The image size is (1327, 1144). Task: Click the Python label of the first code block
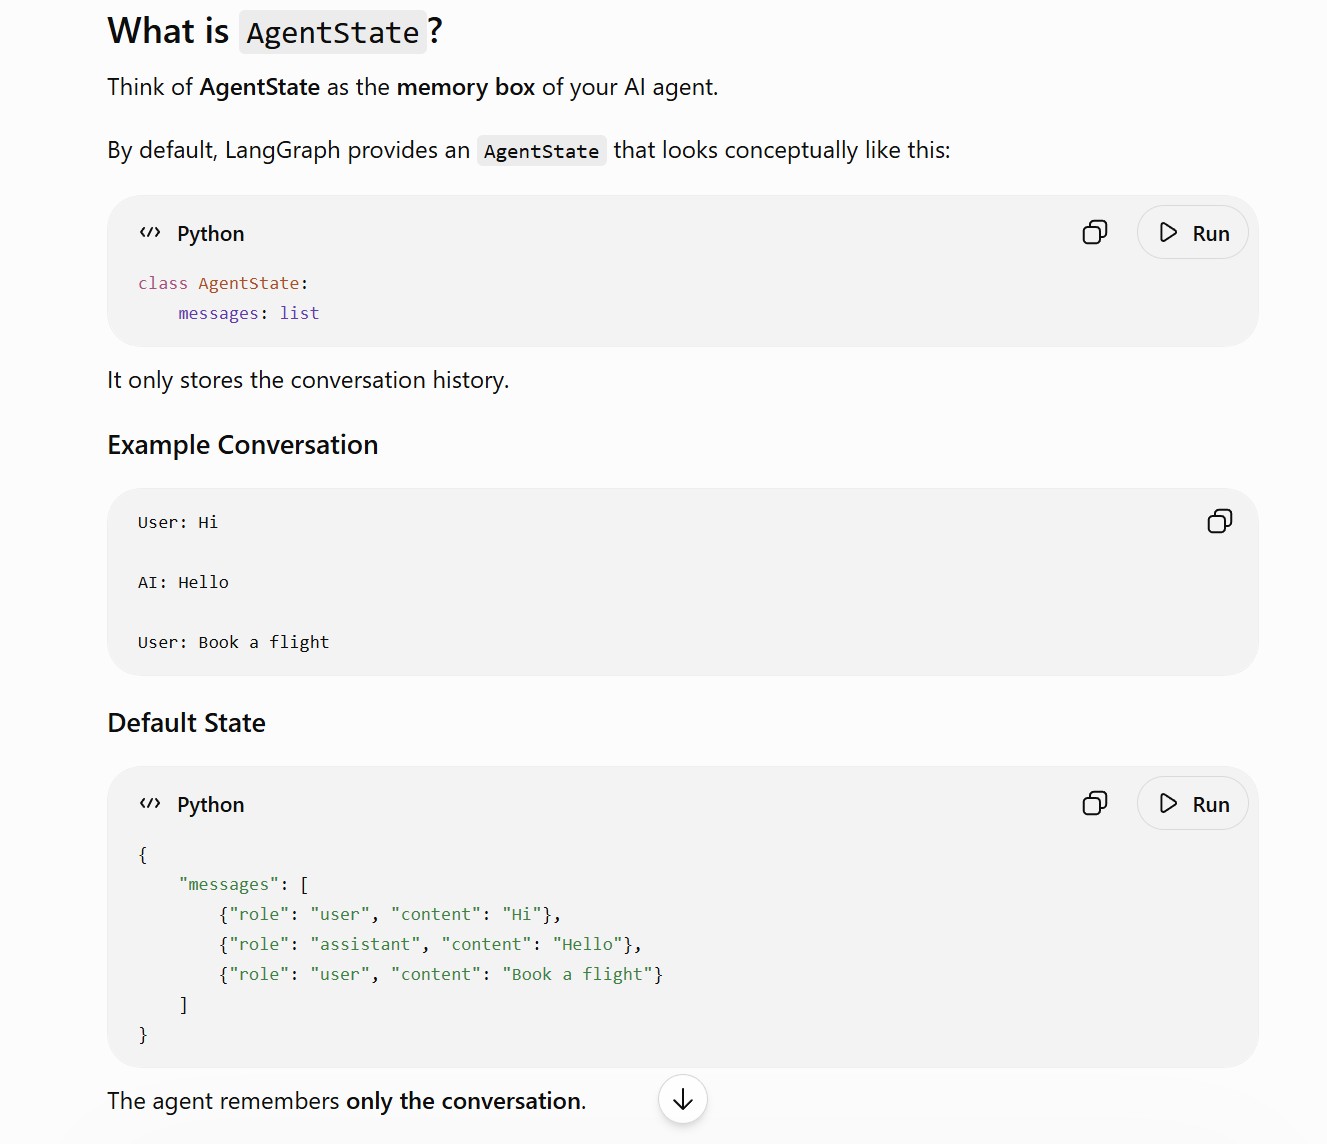[x=211, y=233]
